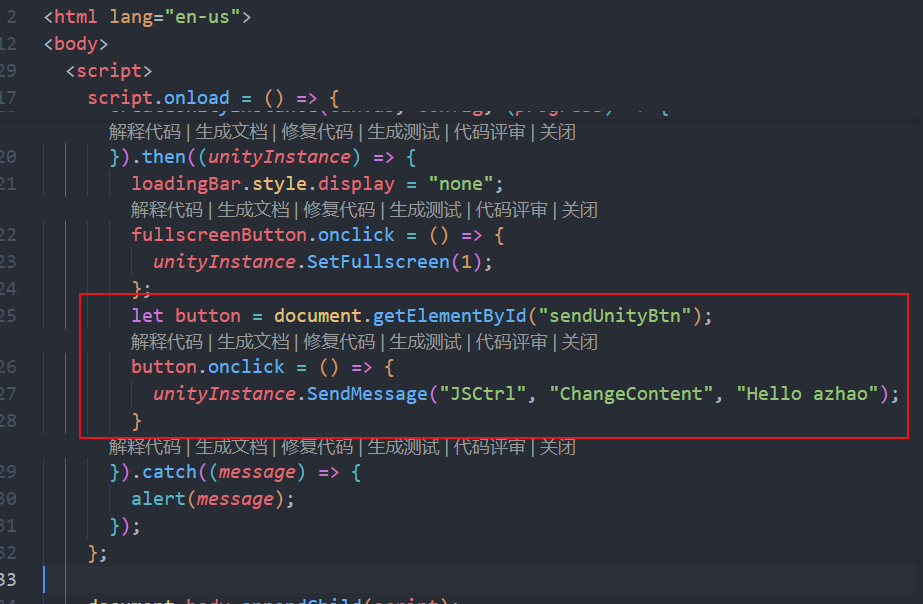Choose 生成测试 above the .catch(message) line
The image size is (923, 604).
[403, 447]
